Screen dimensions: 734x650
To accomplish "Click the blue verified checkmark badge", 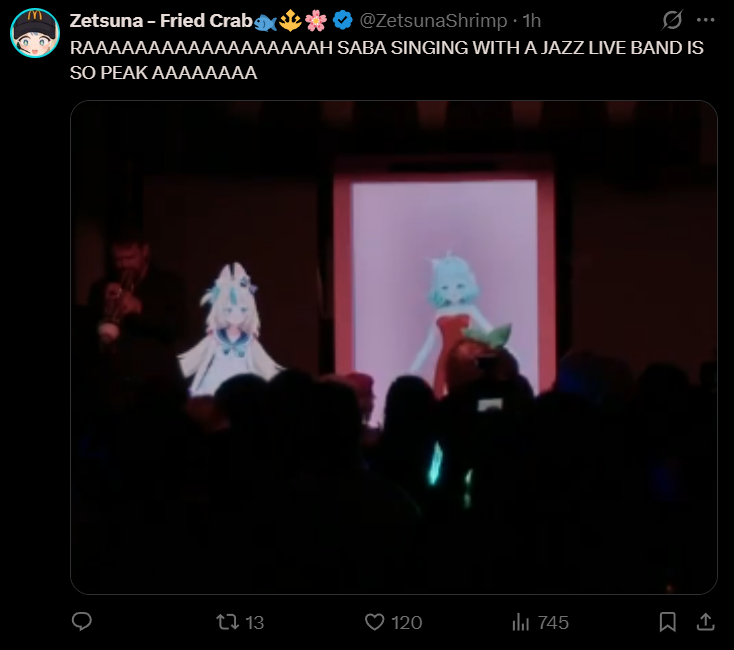I will point(343,21).
